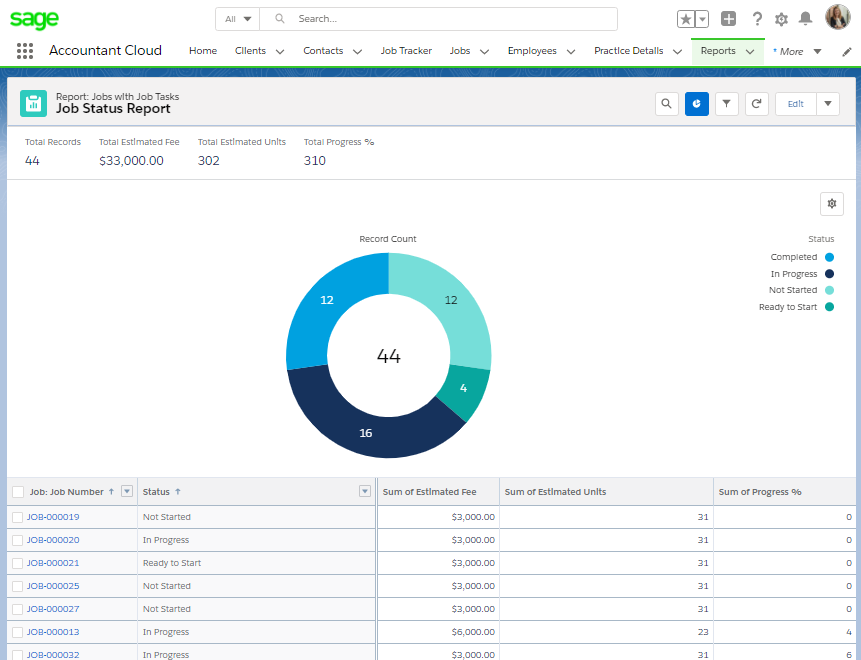Click the Edit button to modify the report
This screenshot has width=861, height=660.
click(x=795, y=103)
